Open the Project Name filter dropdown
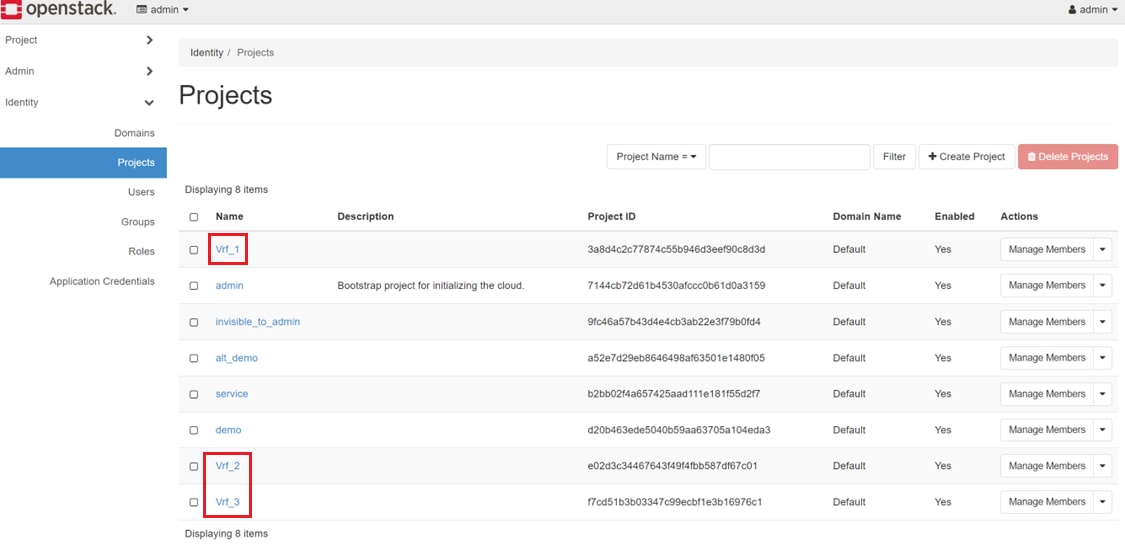Viewport: 1125px width, 545px height. [x=656, y=157]
